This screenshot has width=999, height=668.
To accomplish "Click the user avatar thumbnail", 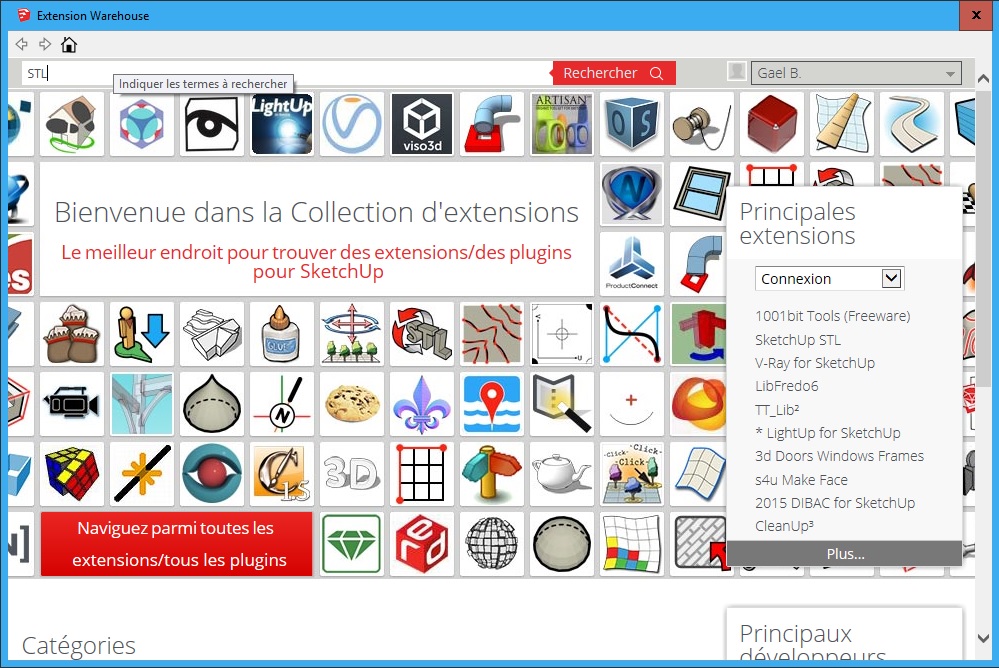I will (737, 71).
